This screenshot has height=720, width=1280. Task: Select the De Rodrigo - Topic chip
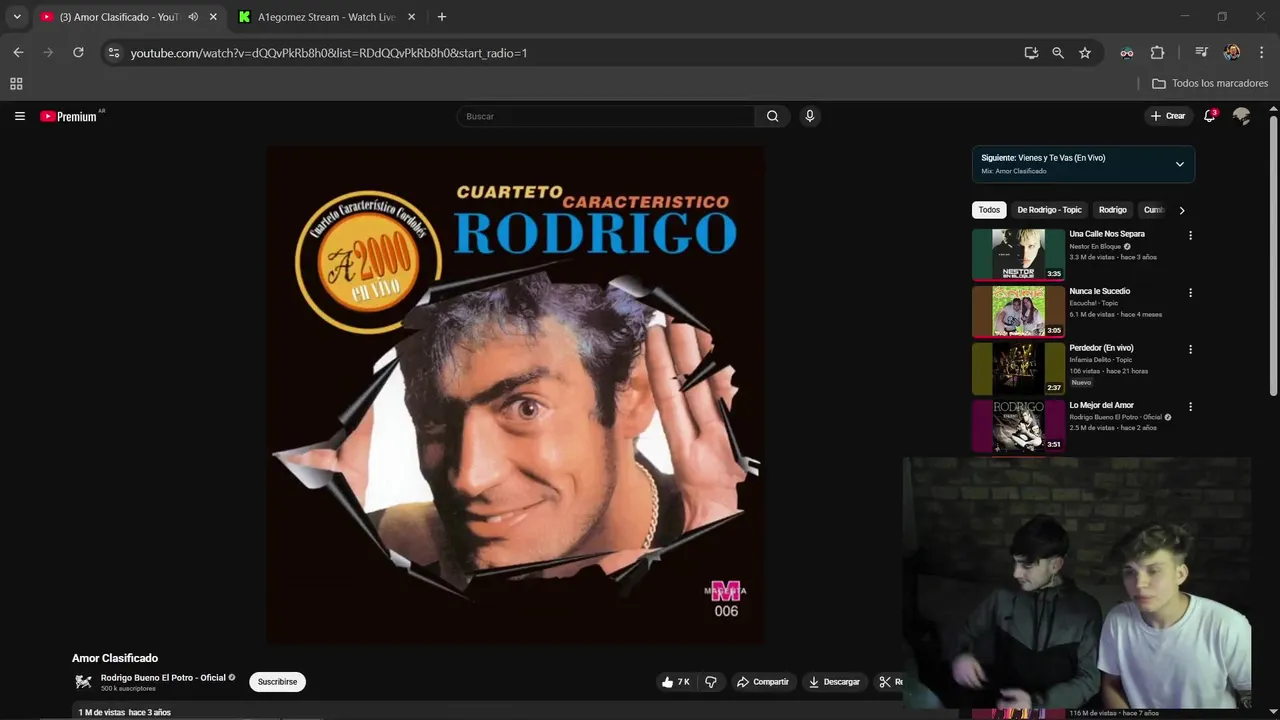[x=1049, y=210]
